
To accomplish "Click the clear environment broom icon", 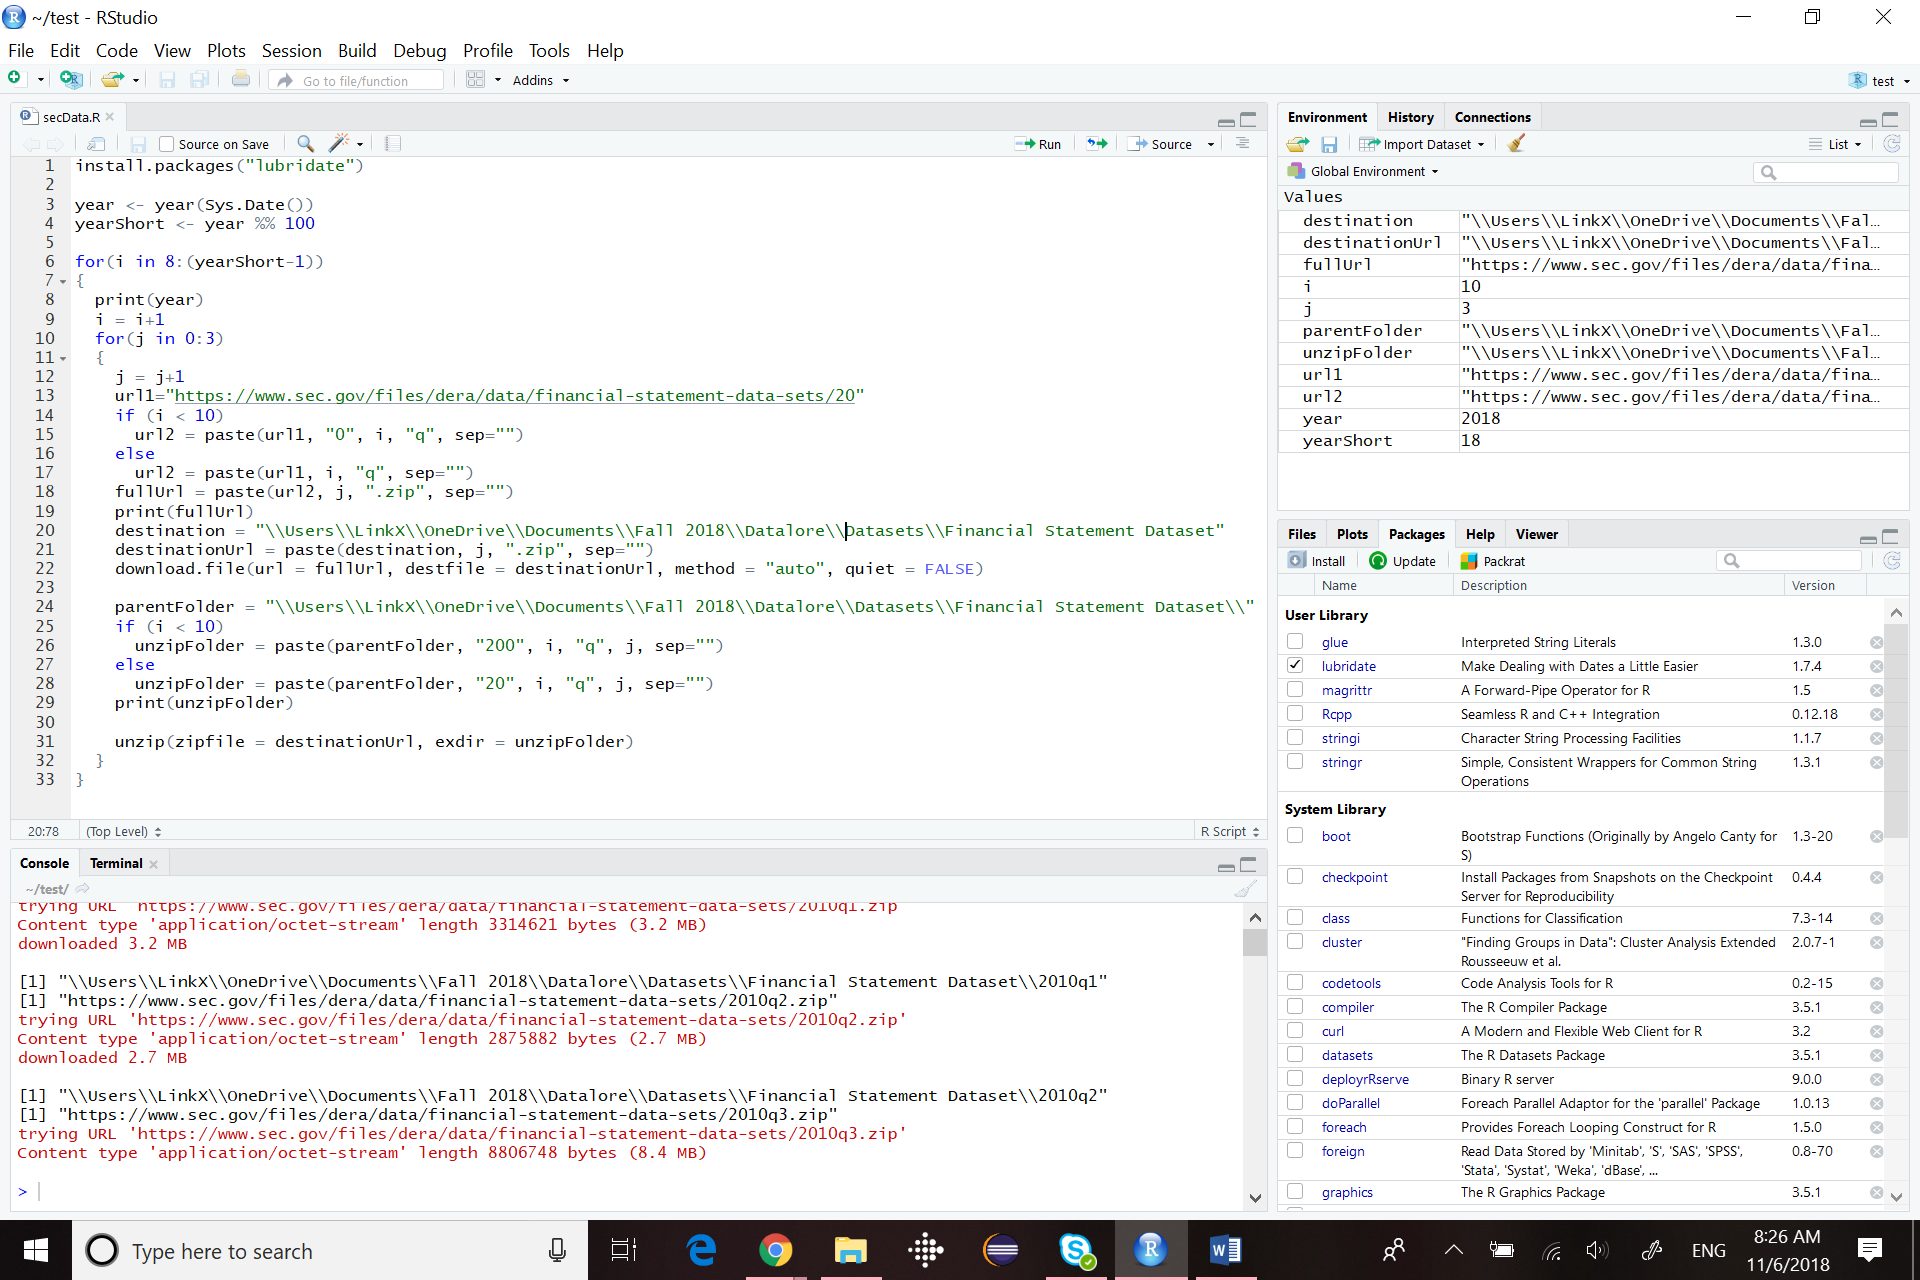I will pos(1516,144).
